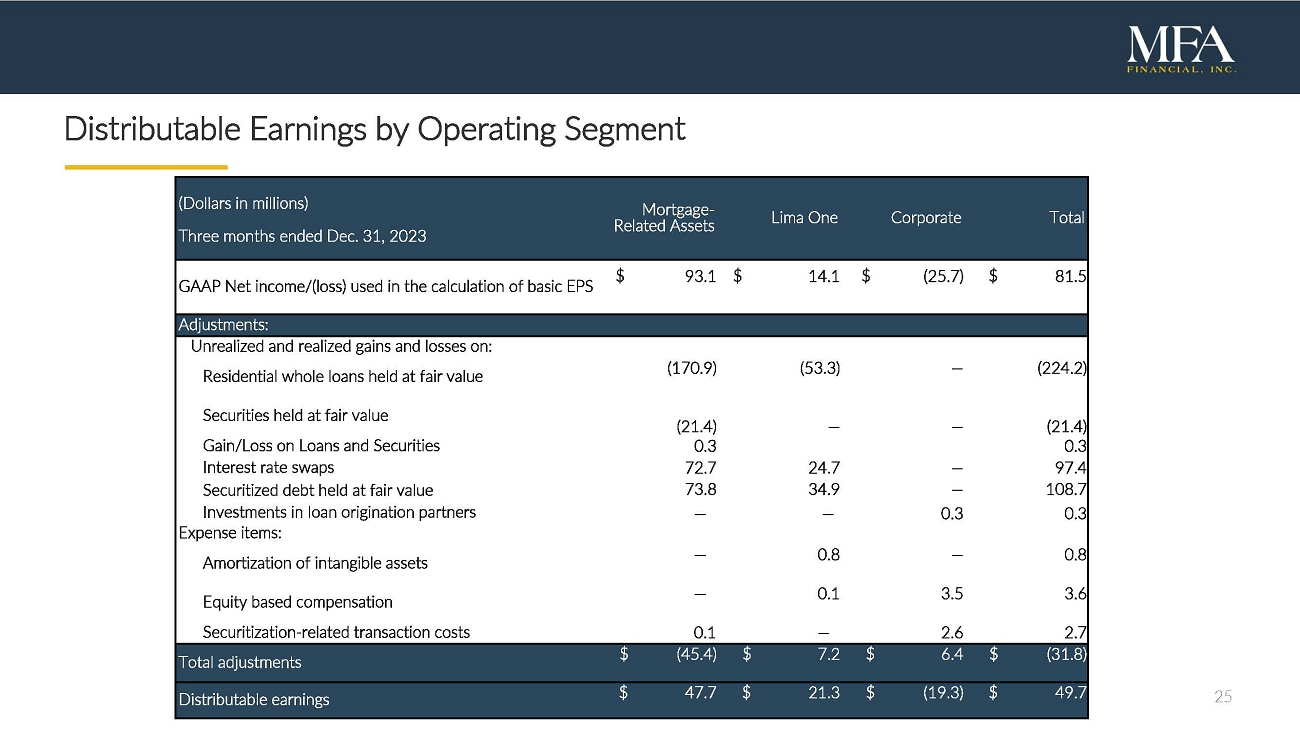Click the Interest rate swaps row label
Viewport: 1300px width, 731px height.
[268, 467]
